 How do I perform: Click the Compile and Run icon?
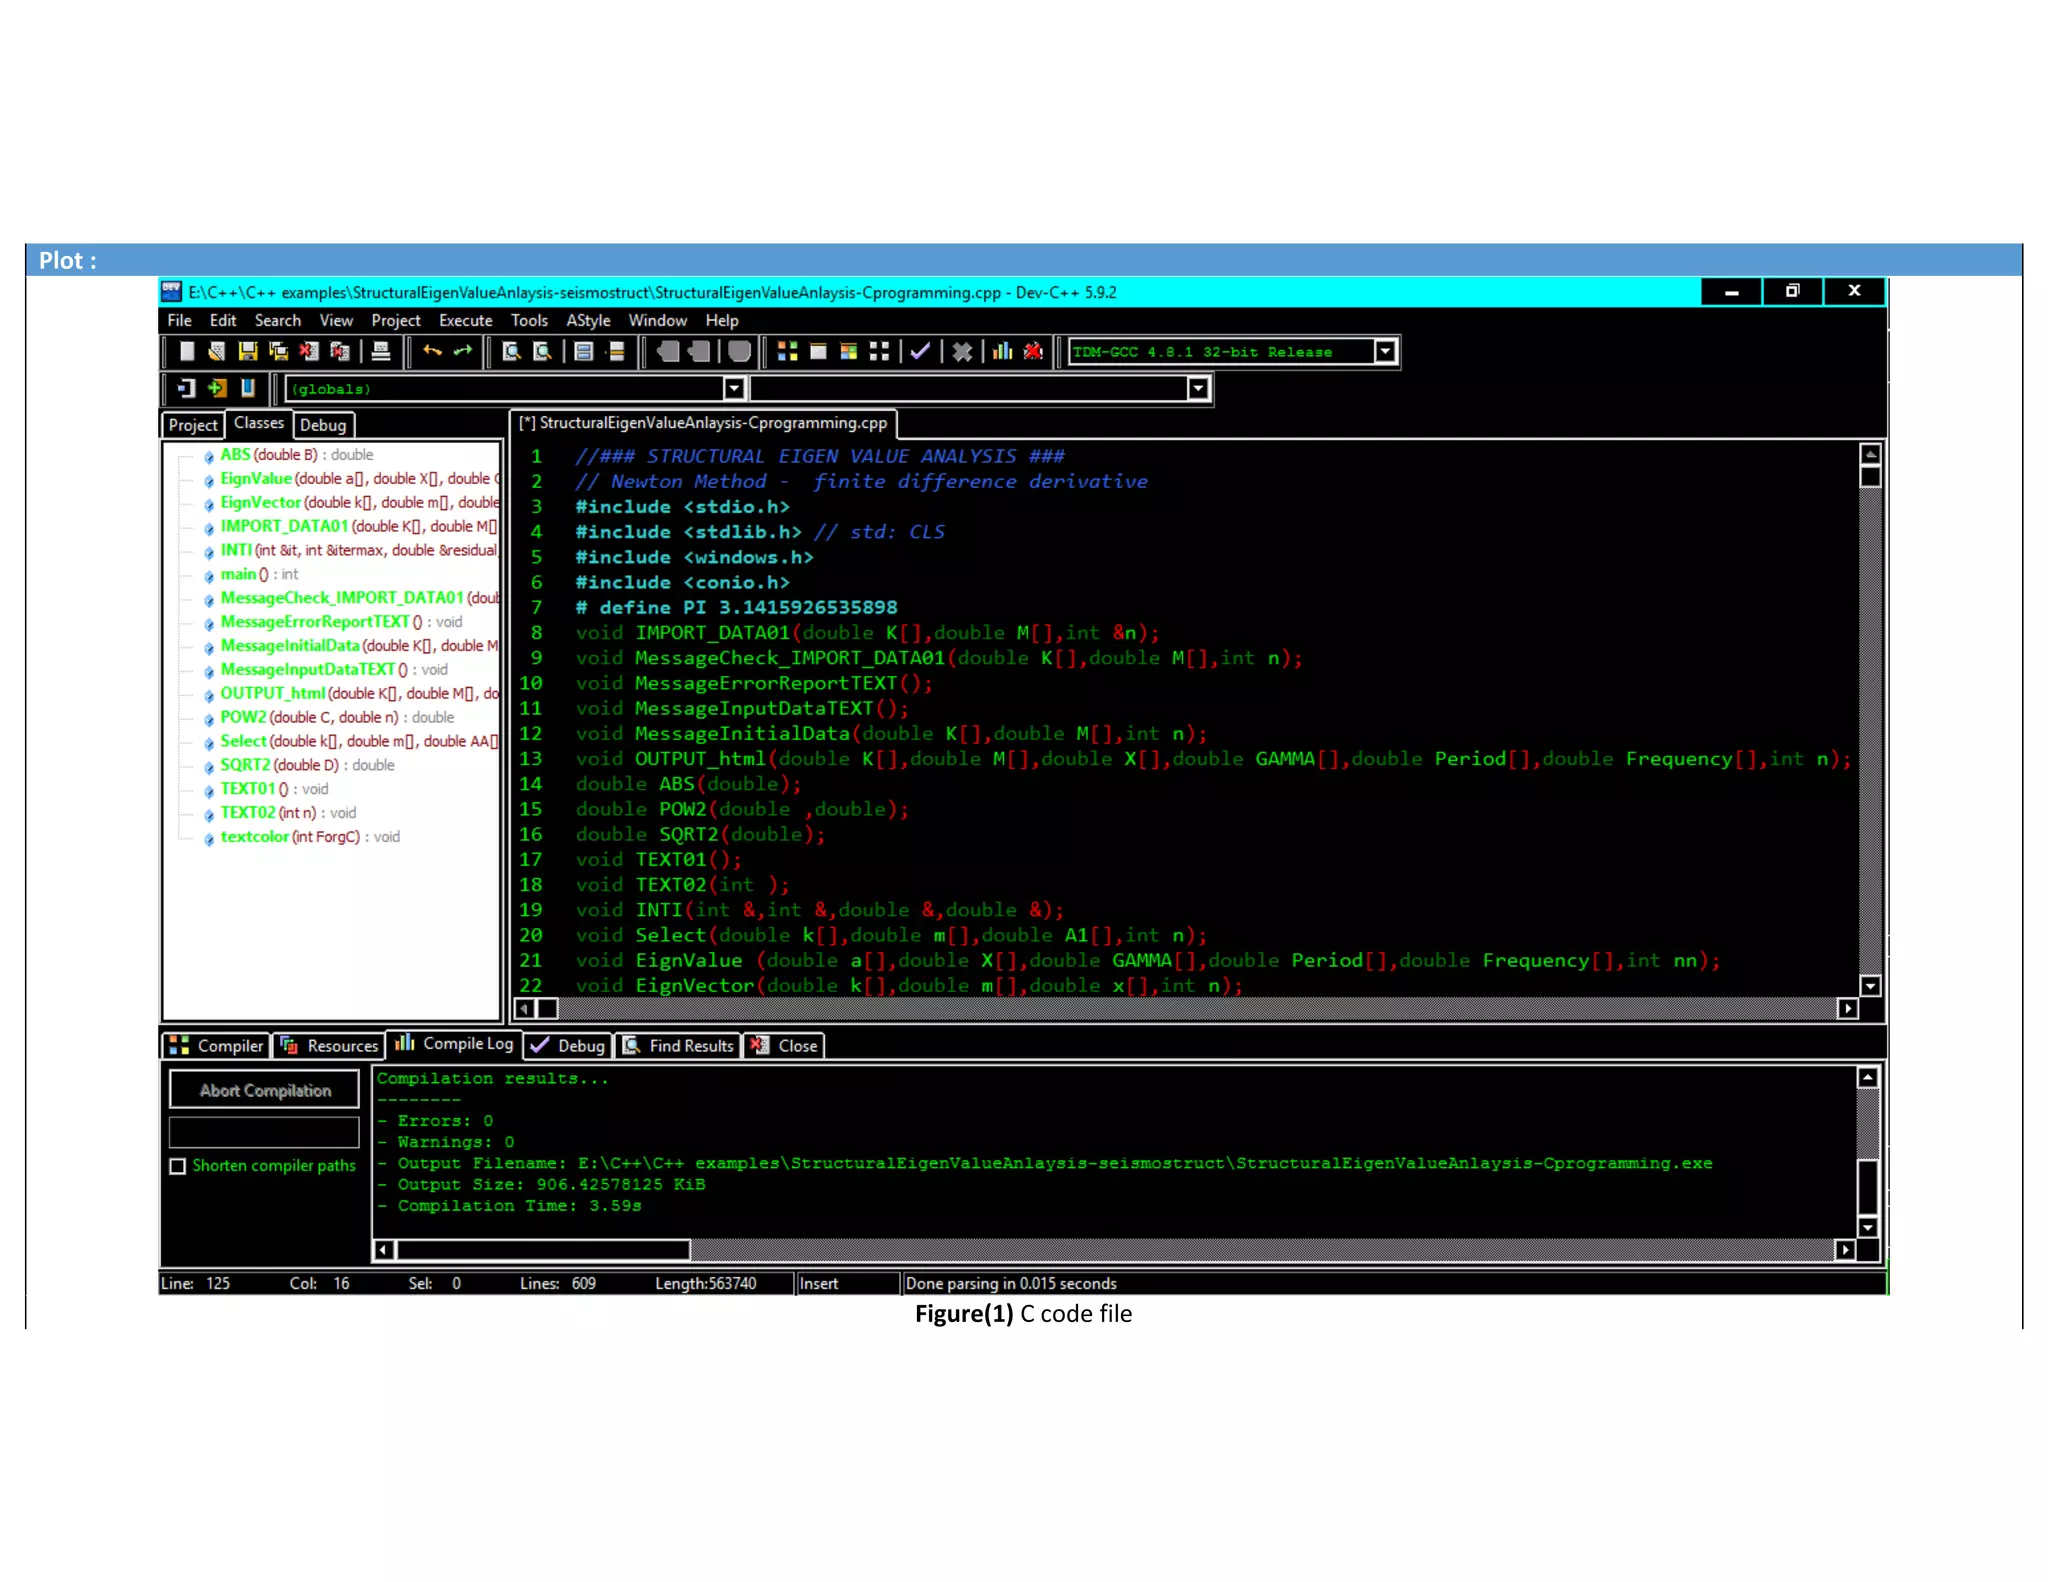(848, 351)
